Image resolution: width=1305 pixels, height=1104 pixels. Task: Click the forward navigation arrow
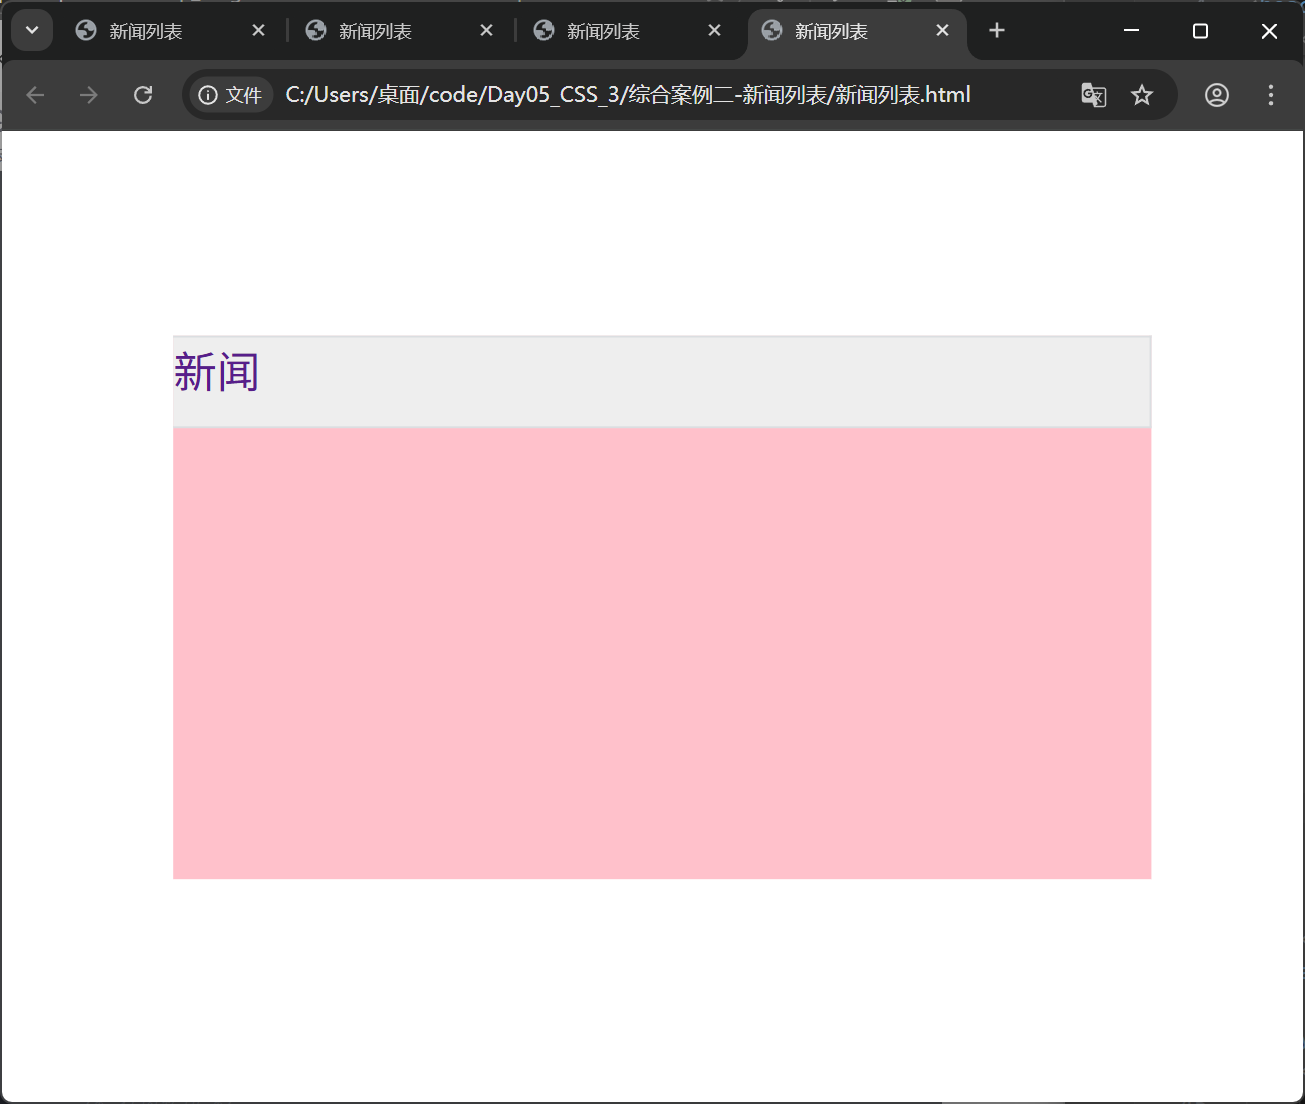click(x=88, y=94)
